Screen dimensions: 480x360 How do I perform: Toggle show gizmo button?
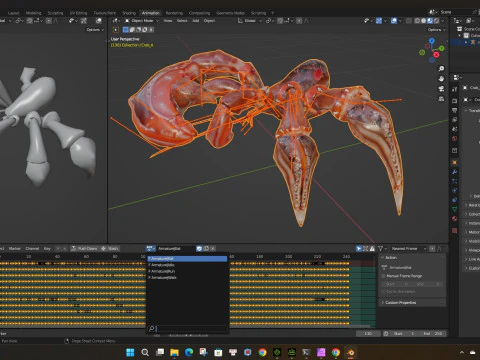pyautogui.click(x=379, y=21)
